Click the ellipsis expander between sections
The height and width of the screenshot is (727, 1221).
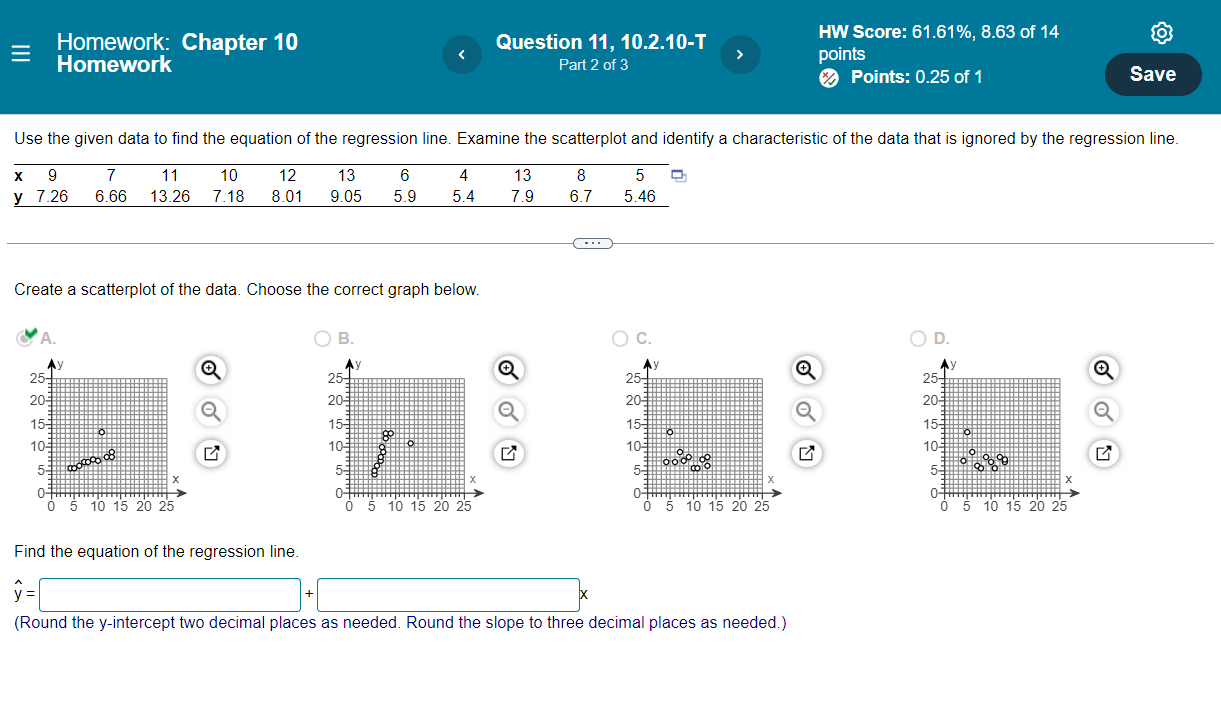click(x=593, y=242)
